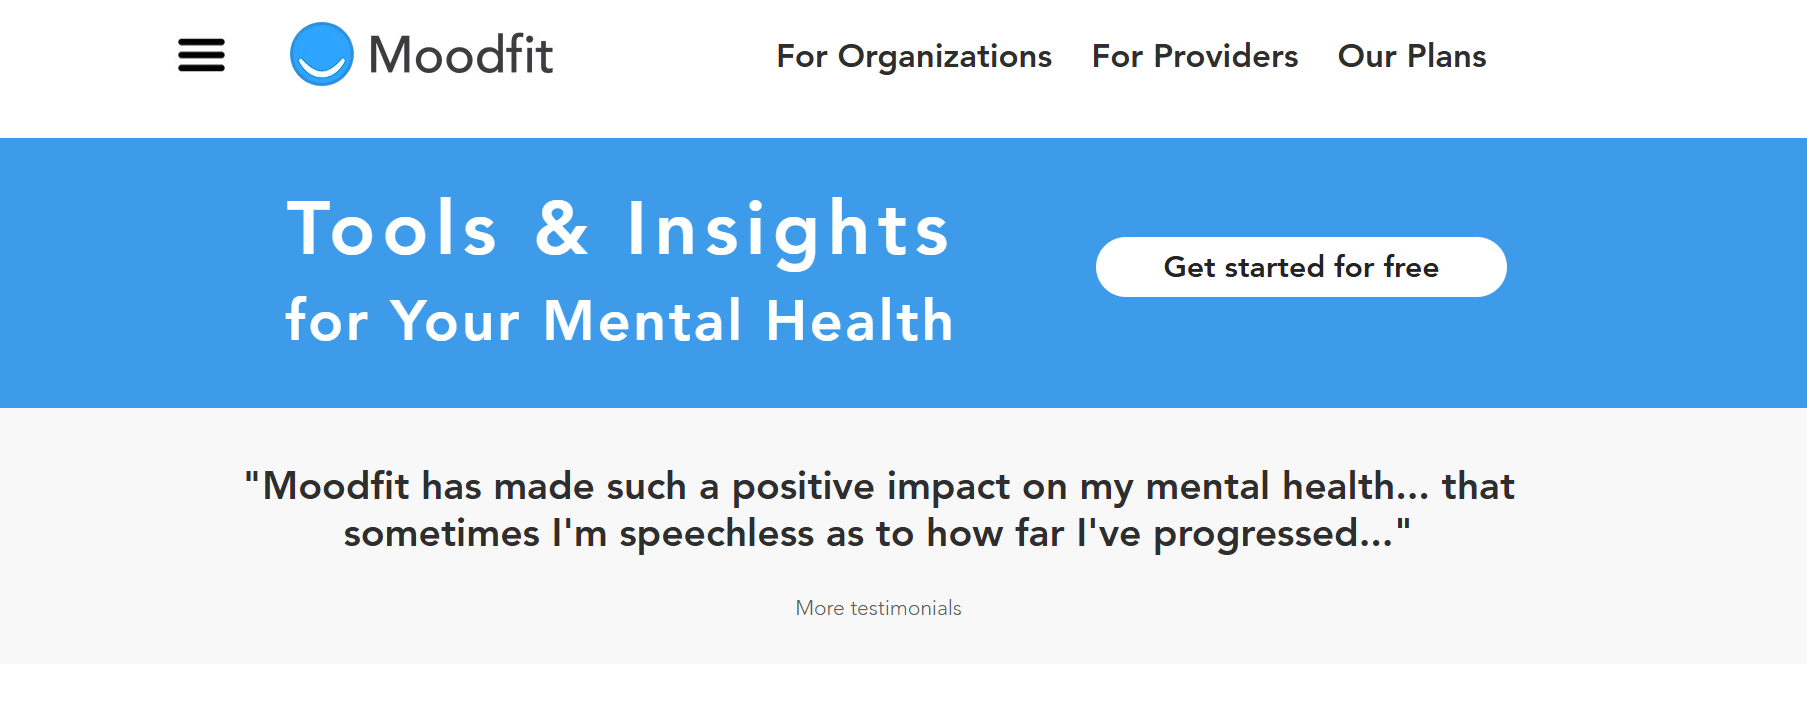Viewport: 1807px width, 703px height.
Task: Click the word Health in the subheading
Action: (860, 320)
